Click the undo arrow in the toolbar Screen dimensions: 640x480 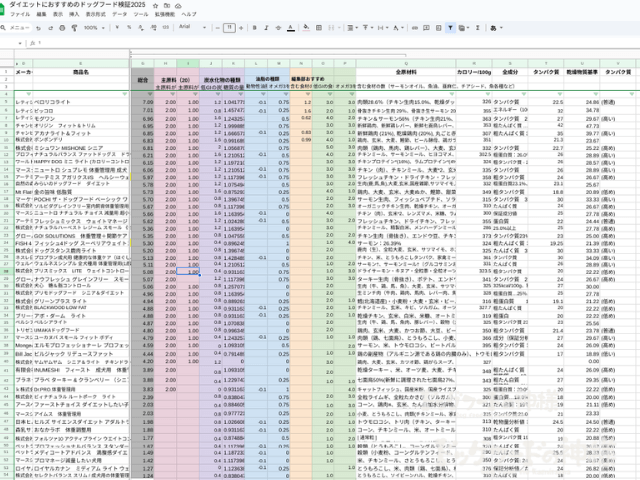click(x=38, y=28)
